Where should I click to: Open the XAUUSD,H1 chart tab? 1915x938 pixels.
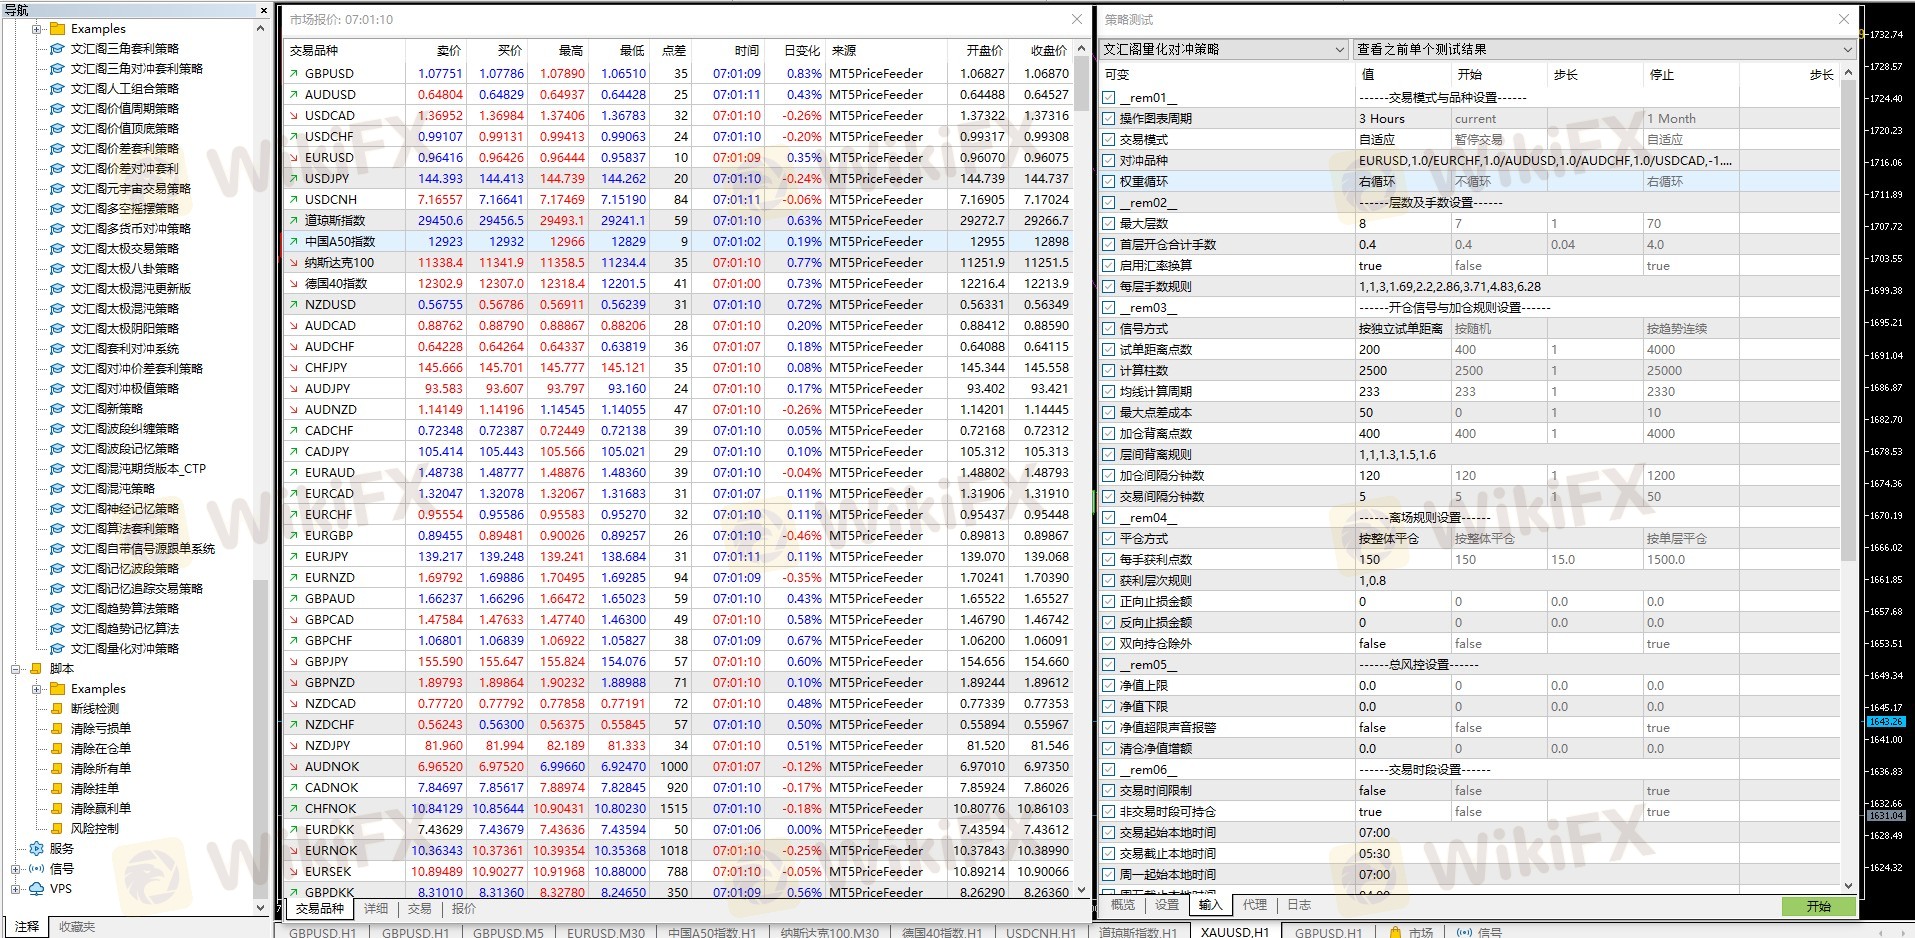click(1234, 932)
